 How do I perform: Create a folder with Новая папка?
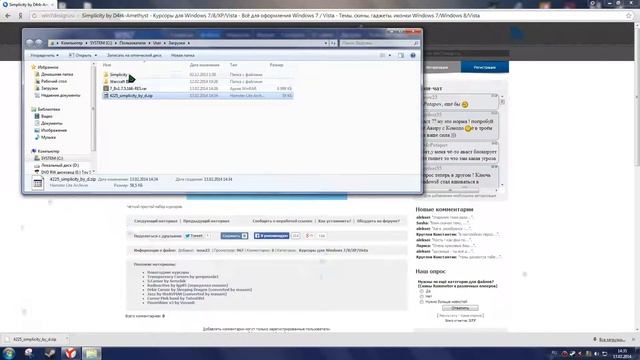coord(182,55)
